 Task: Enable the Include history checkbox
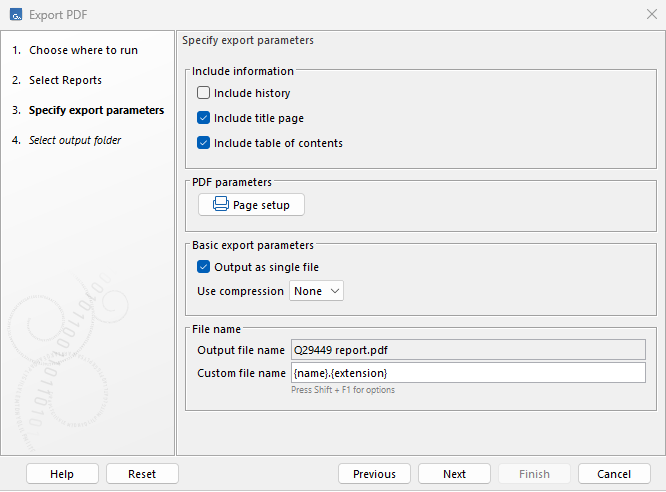point(204,93)
